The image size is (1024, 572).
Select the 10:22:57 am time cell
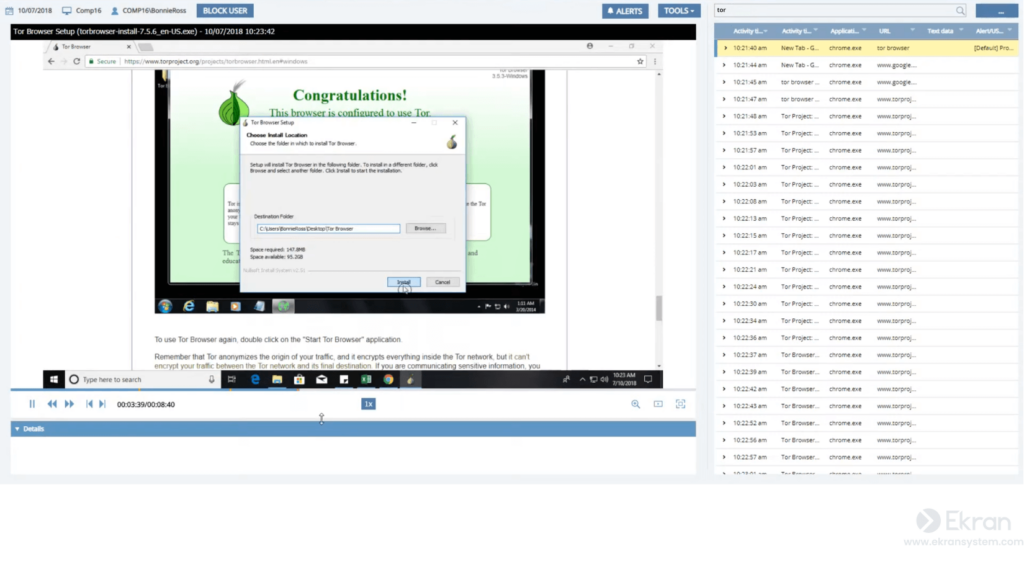click(750, 457)
